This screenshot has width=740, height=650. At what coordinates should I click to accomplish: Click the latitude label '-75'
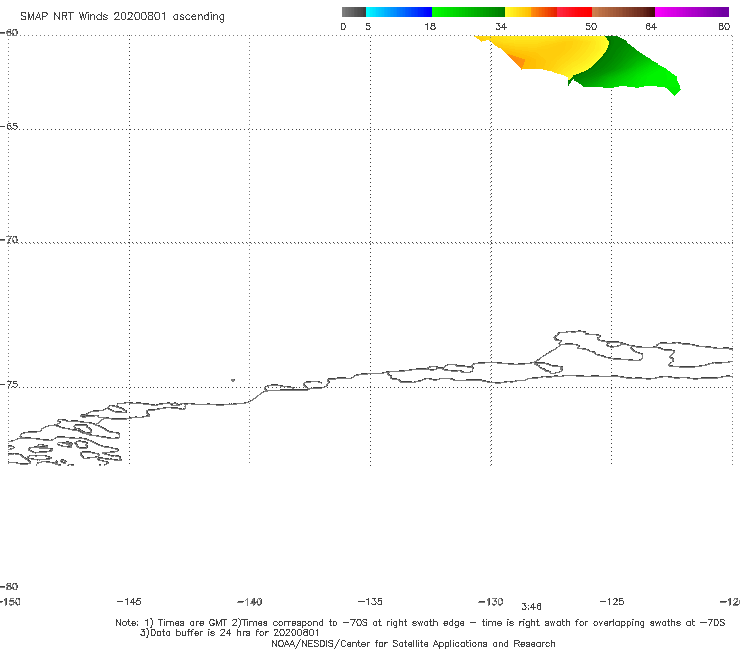coord(9,385)
